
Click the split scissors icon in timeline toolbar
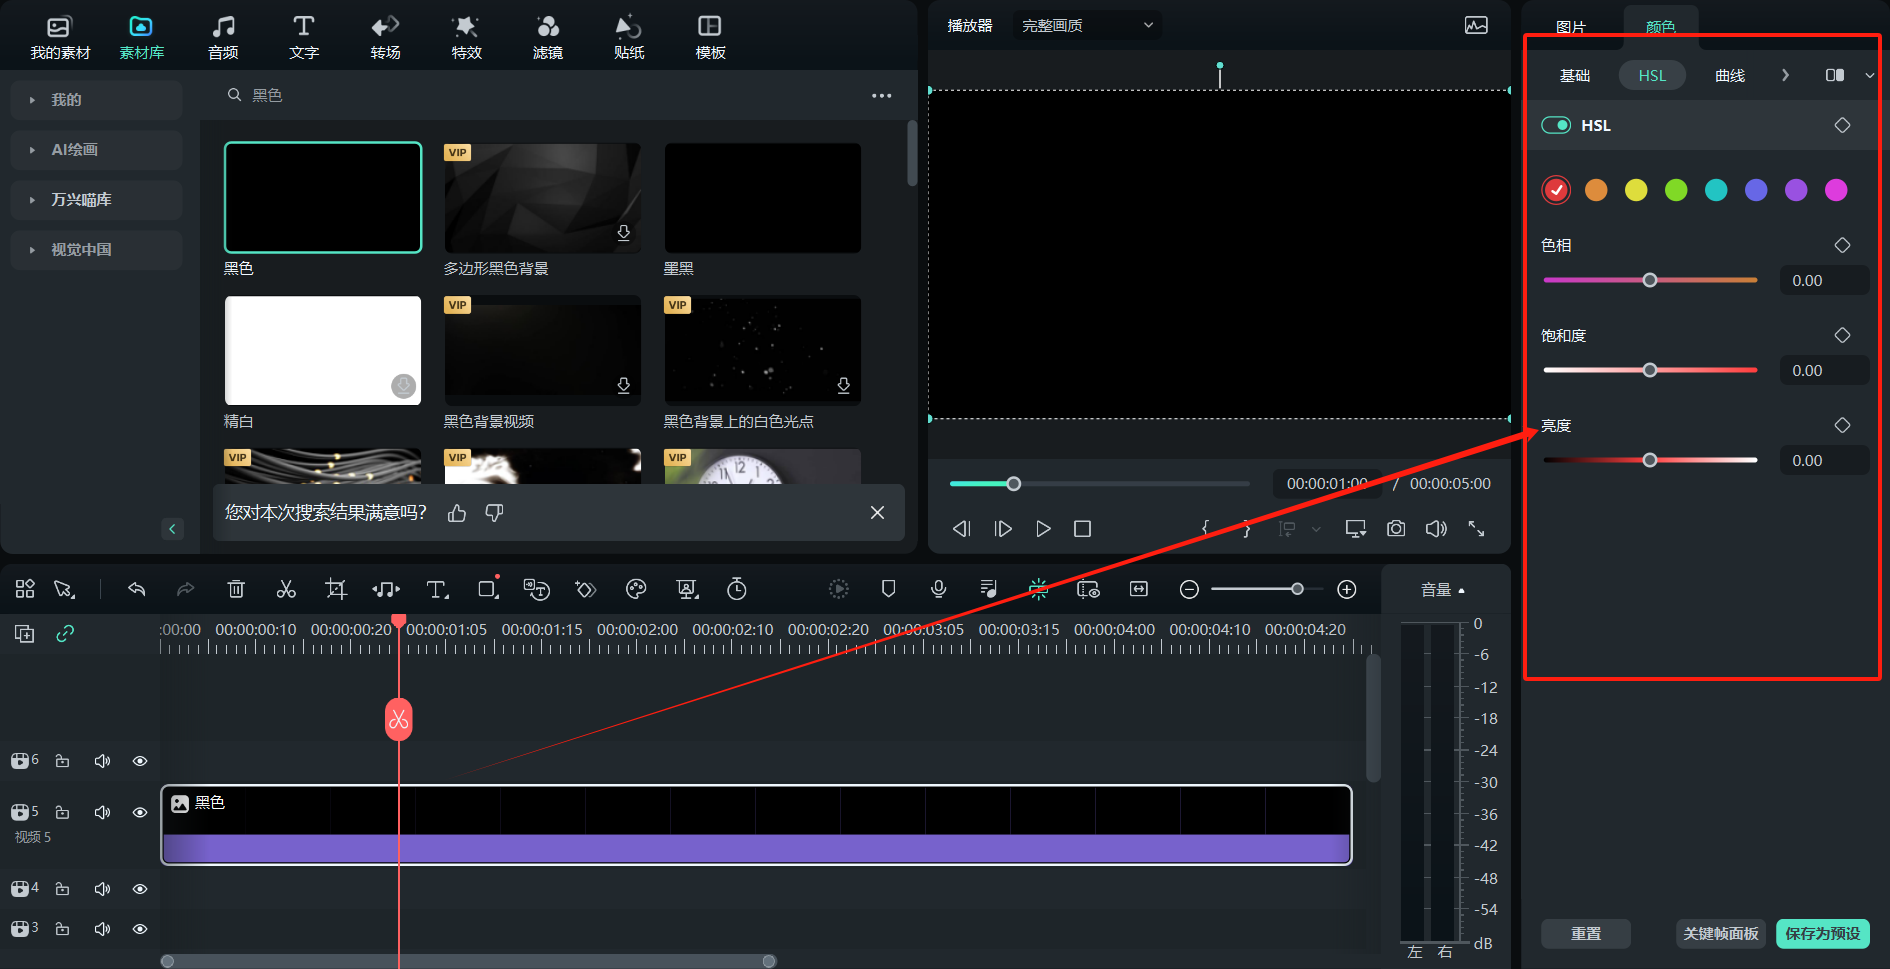(286, 589)
